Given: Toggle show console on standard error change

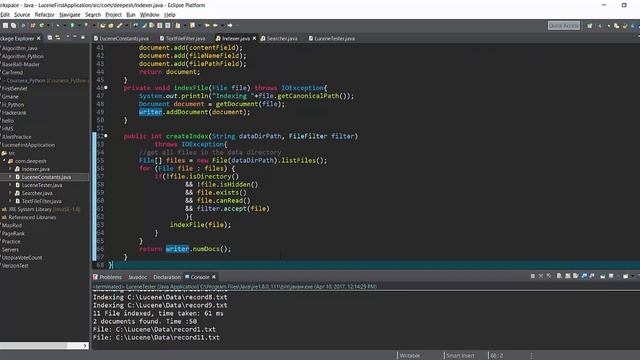Looking at the screenshot, I should (592, 276).
